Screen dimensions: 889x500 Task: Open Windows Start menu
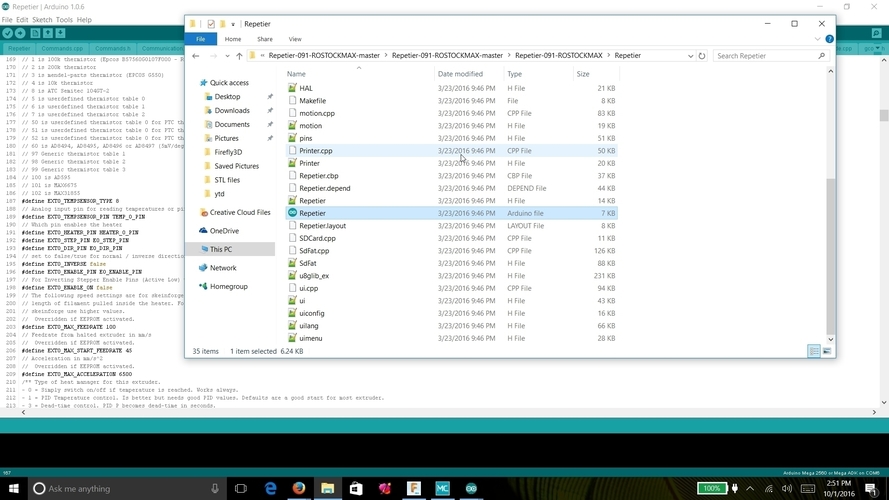pos(14,488)
